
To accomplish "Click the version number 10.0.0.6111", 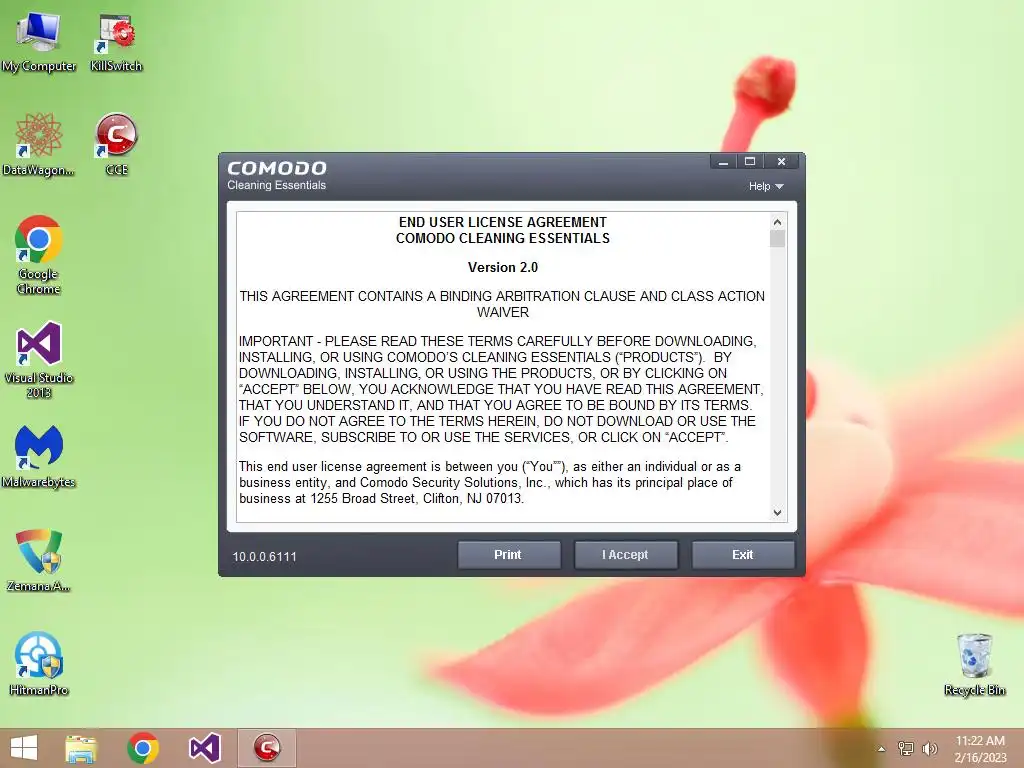I will coord(264,556).
